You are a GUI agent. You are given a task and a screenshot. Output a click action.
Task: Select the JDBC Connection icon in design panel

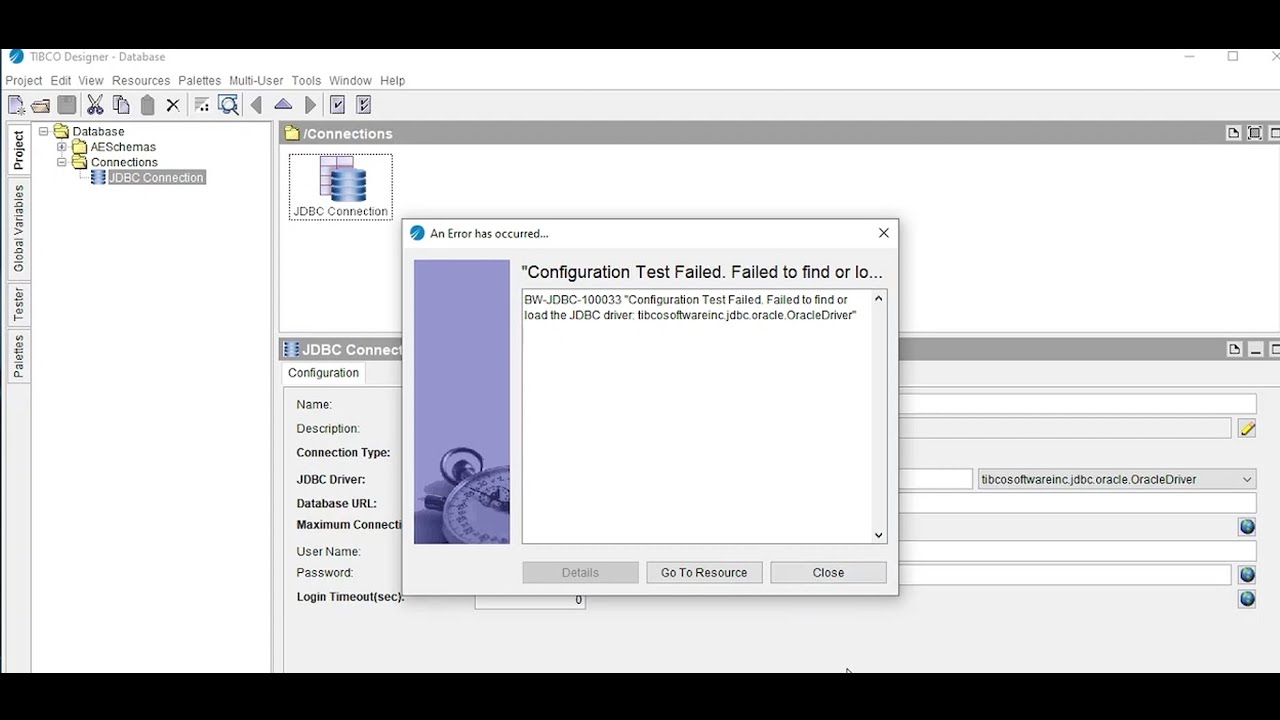click(341, 187)
